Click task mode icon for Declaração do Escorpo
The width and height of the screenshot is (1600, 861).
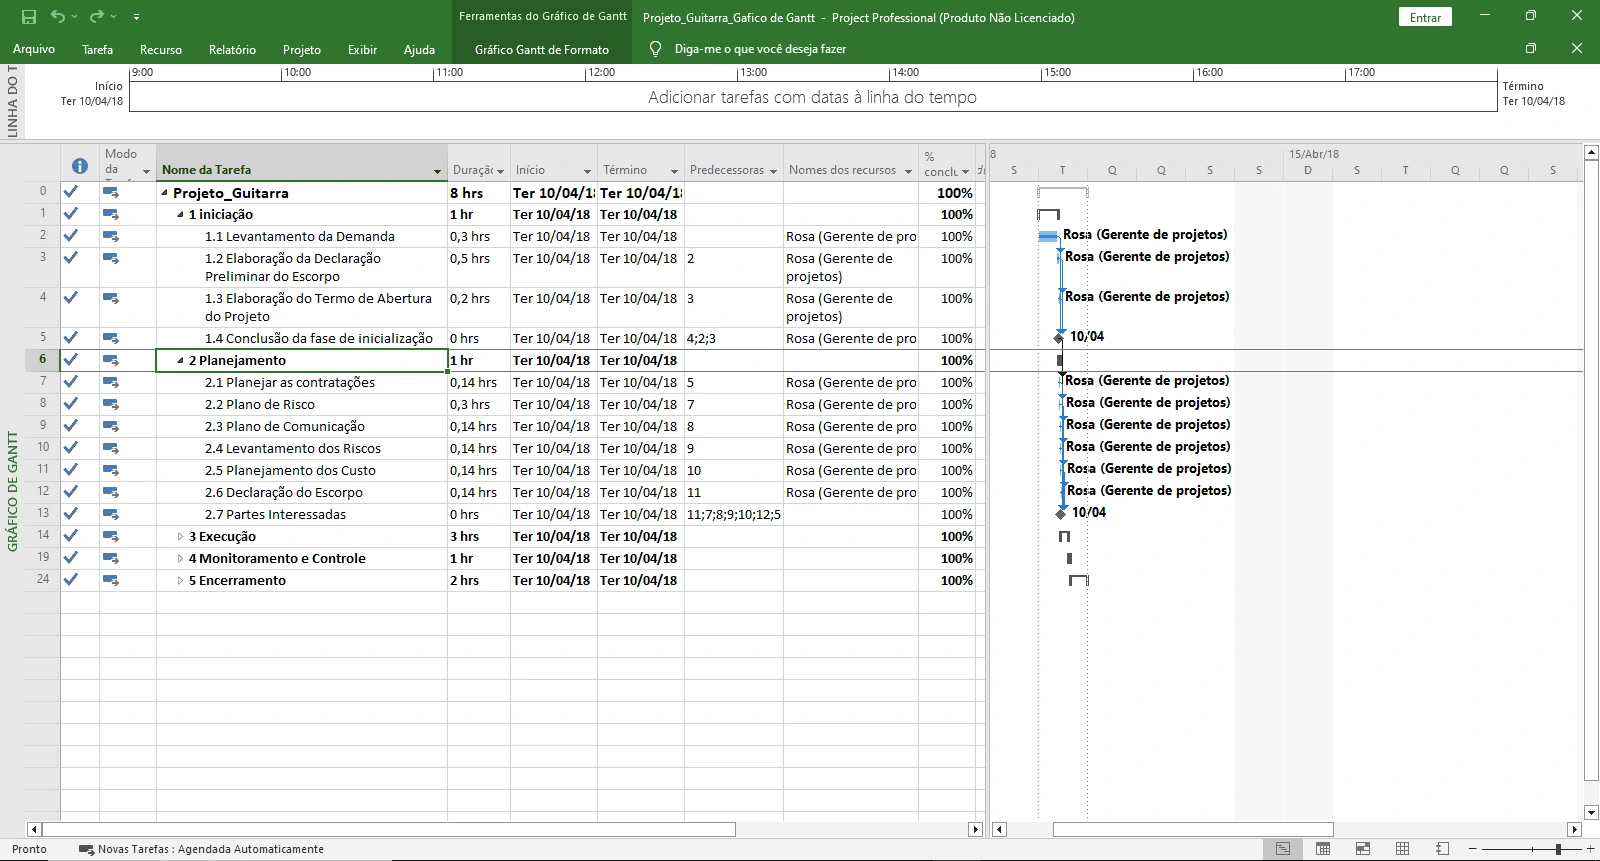(110, 492)
